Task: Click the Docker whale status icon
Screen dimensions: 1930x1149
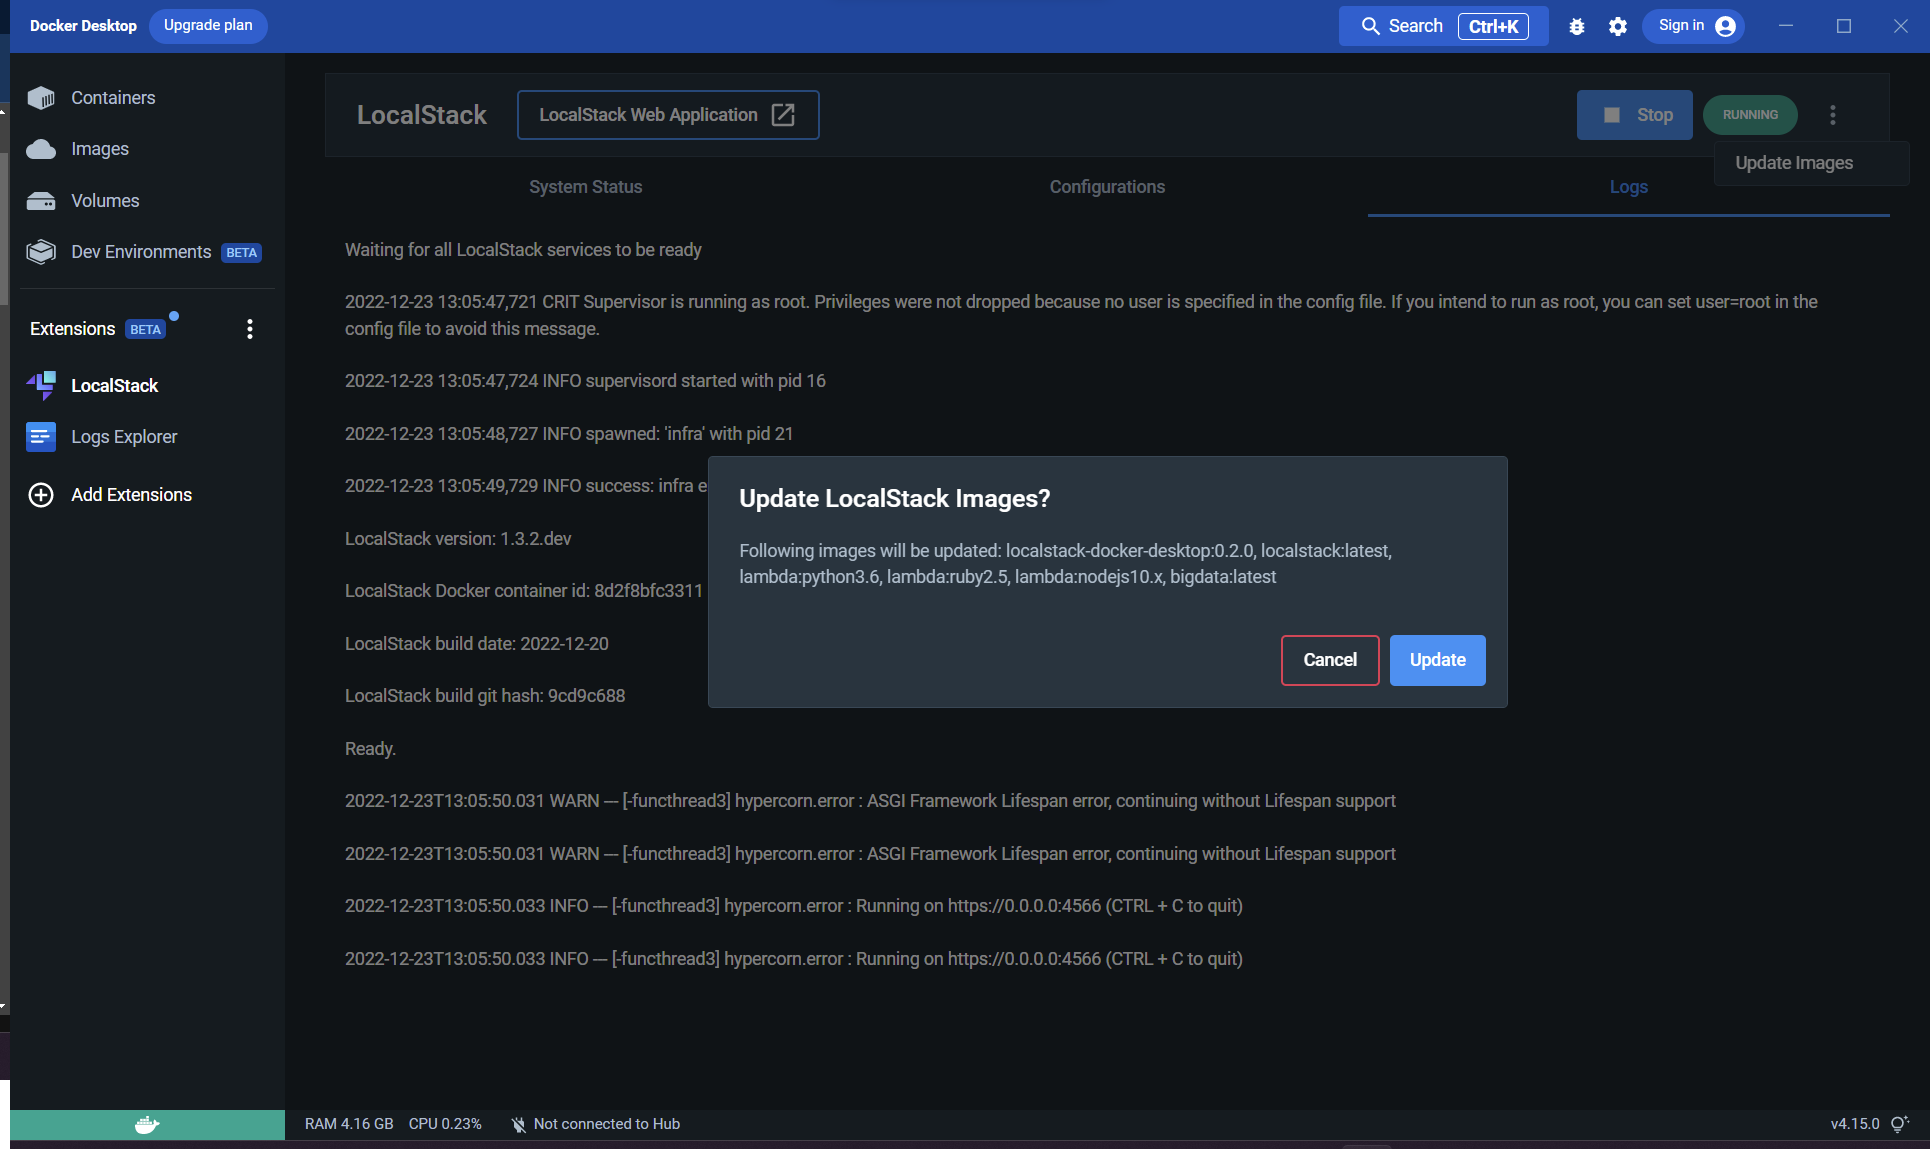Action: (x=147, y=1125)
